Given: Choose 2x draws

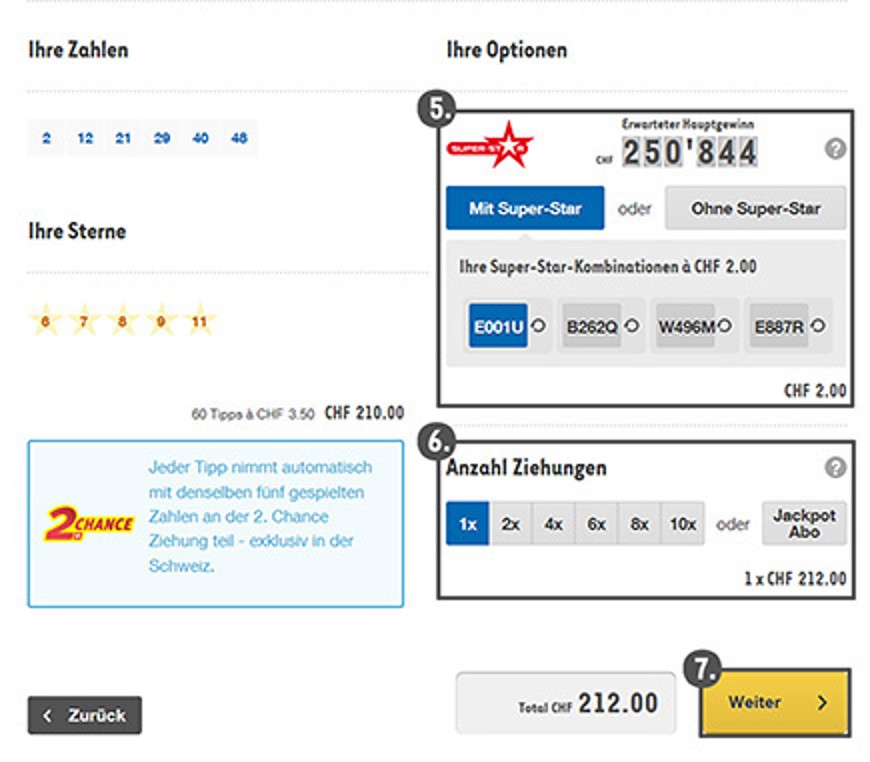Looking at the screenshot, I should (x=510, y=523).
